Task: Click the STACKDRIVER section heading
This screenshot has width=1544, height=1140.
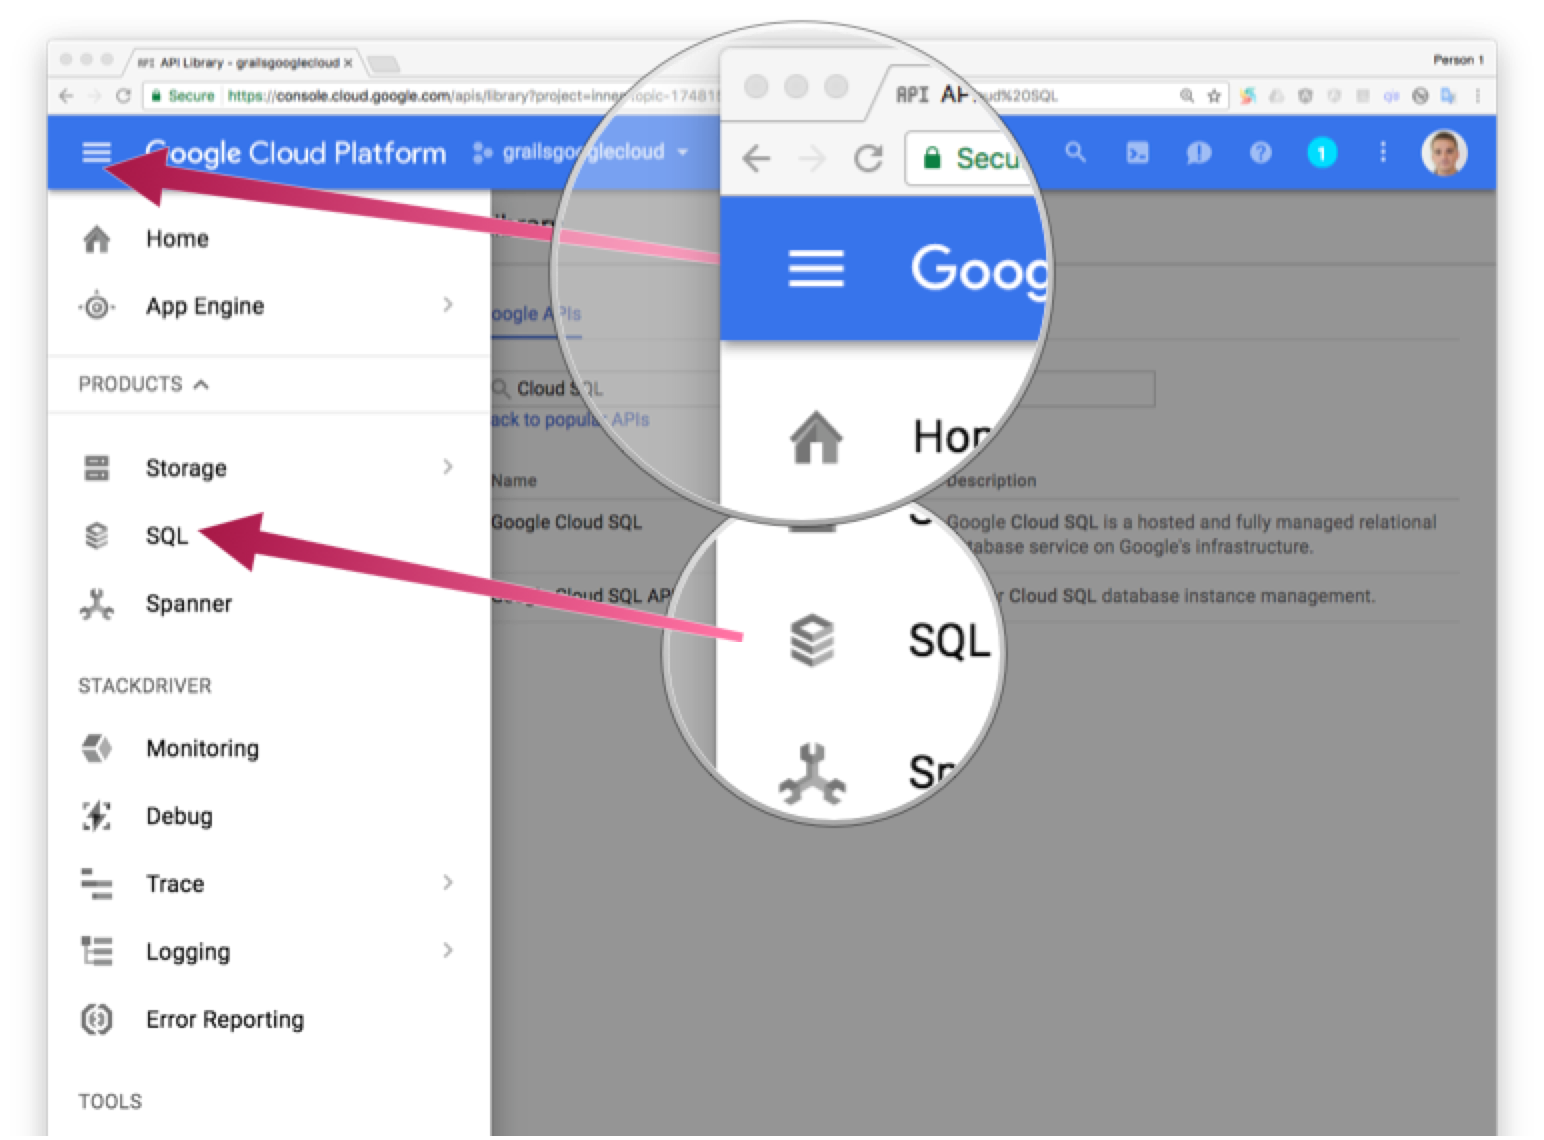Action: (x=145, y=686)
